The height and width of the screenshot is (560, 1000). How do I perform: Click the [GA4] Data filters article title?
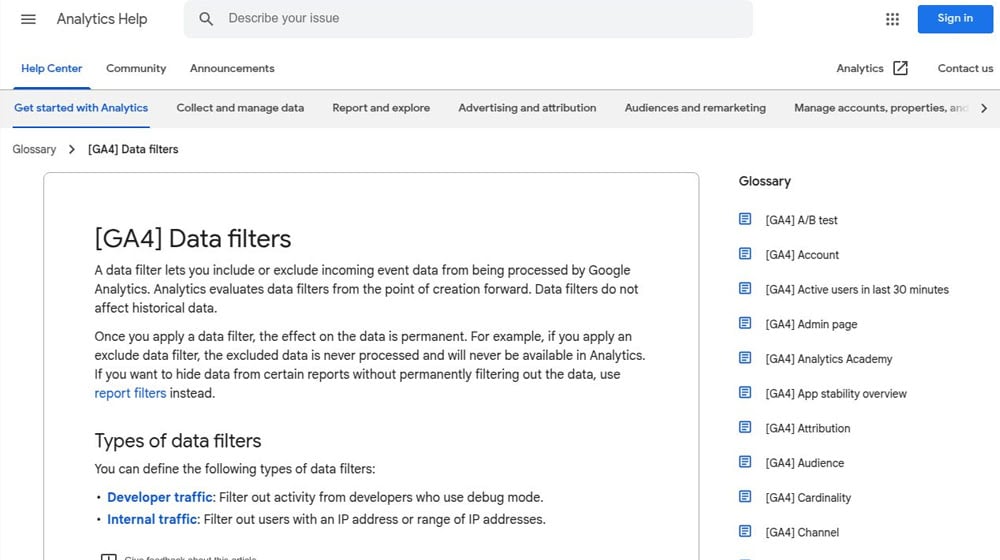point(193,239)
